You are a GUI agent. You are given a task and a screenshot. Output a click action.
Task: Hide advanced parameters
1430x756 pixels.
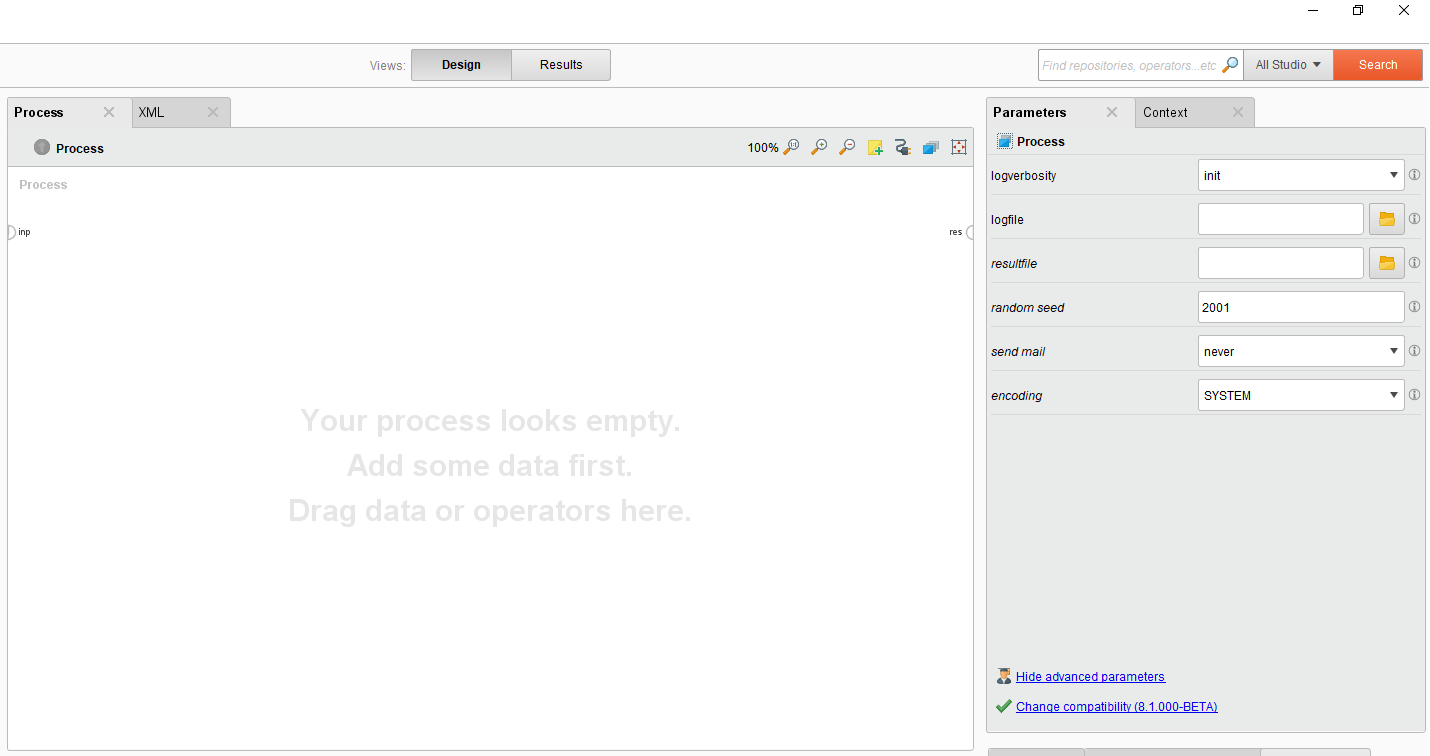click(1090, 676)
